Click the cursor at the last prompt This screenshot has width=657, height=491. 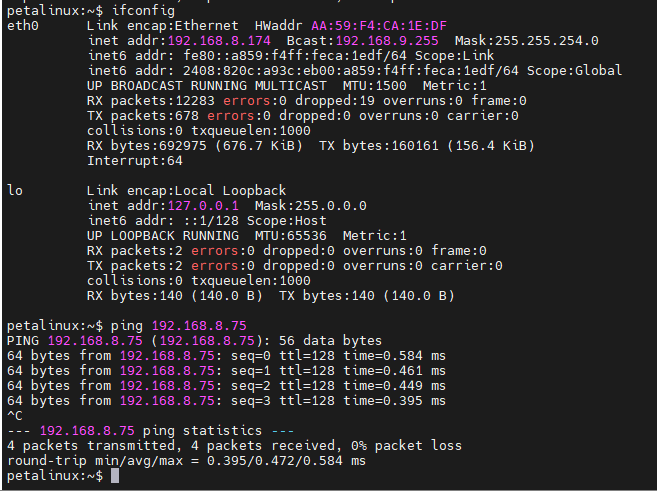click(115, 476)
